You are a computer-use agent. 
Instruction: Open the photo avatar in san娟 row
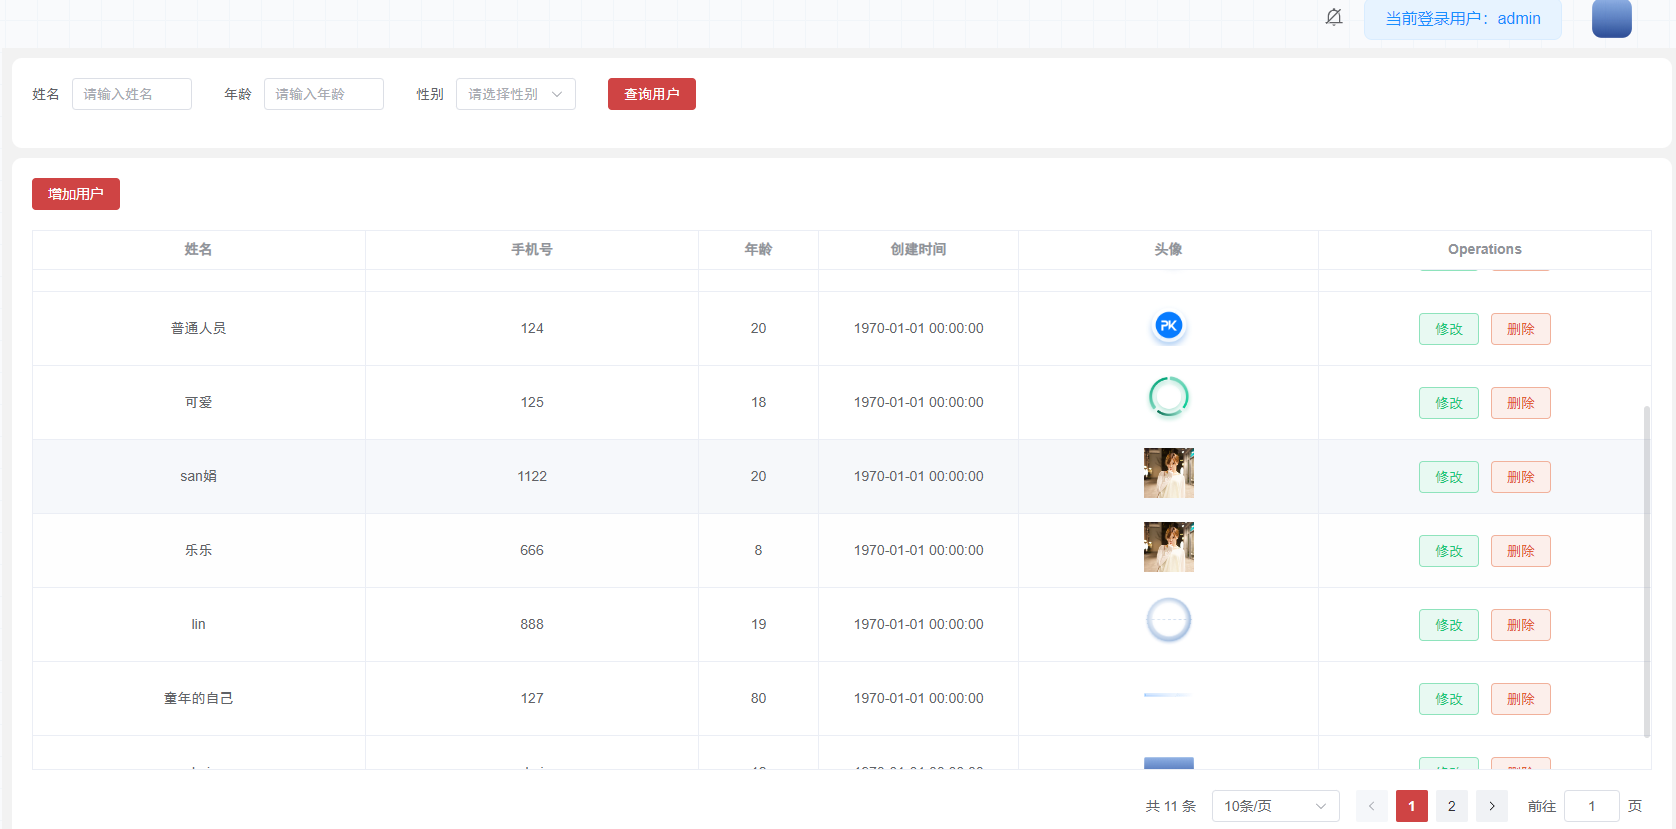click(x=1169, y=473)
